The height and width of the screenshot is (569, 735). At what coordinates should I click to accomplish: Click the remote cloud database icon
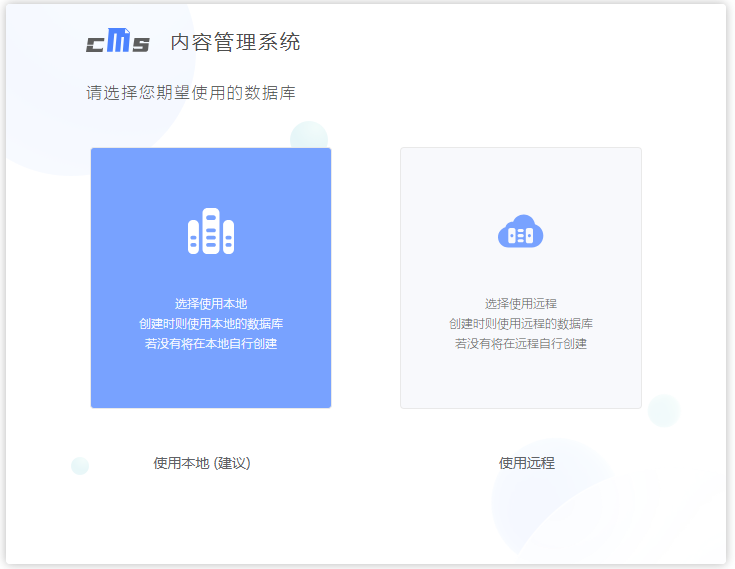click(520, 232)
